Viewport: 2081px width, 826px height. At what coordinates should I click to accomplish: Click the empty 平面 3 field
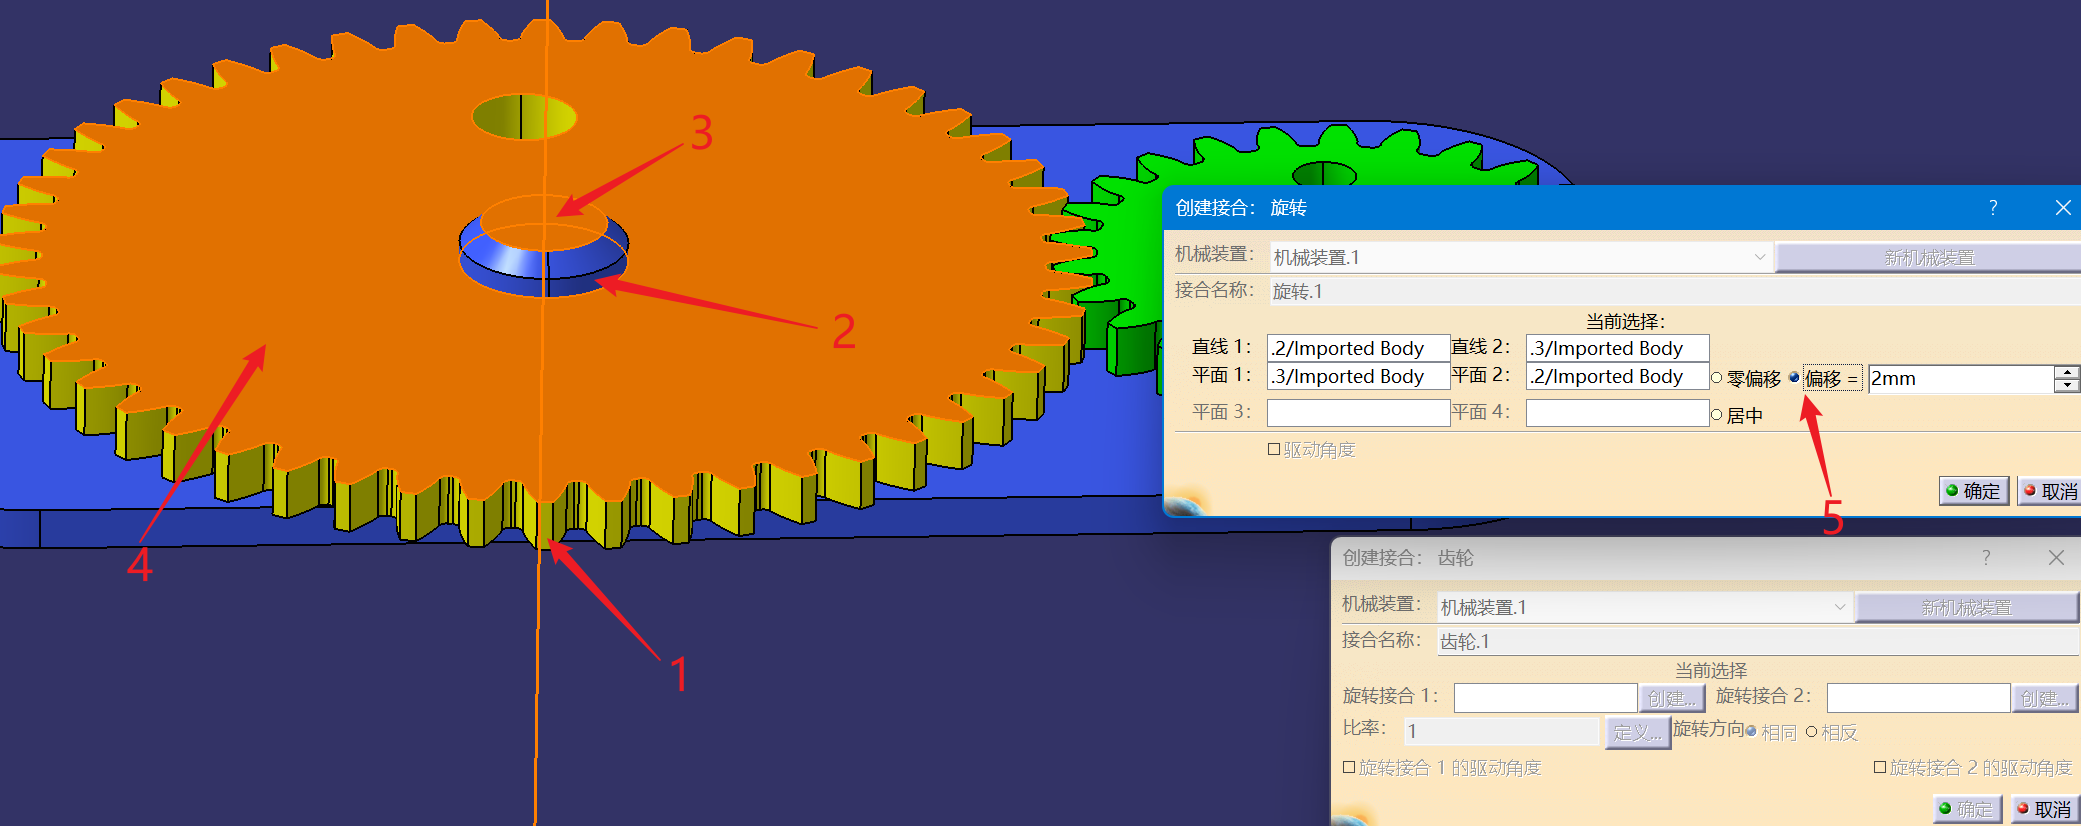1357,412
